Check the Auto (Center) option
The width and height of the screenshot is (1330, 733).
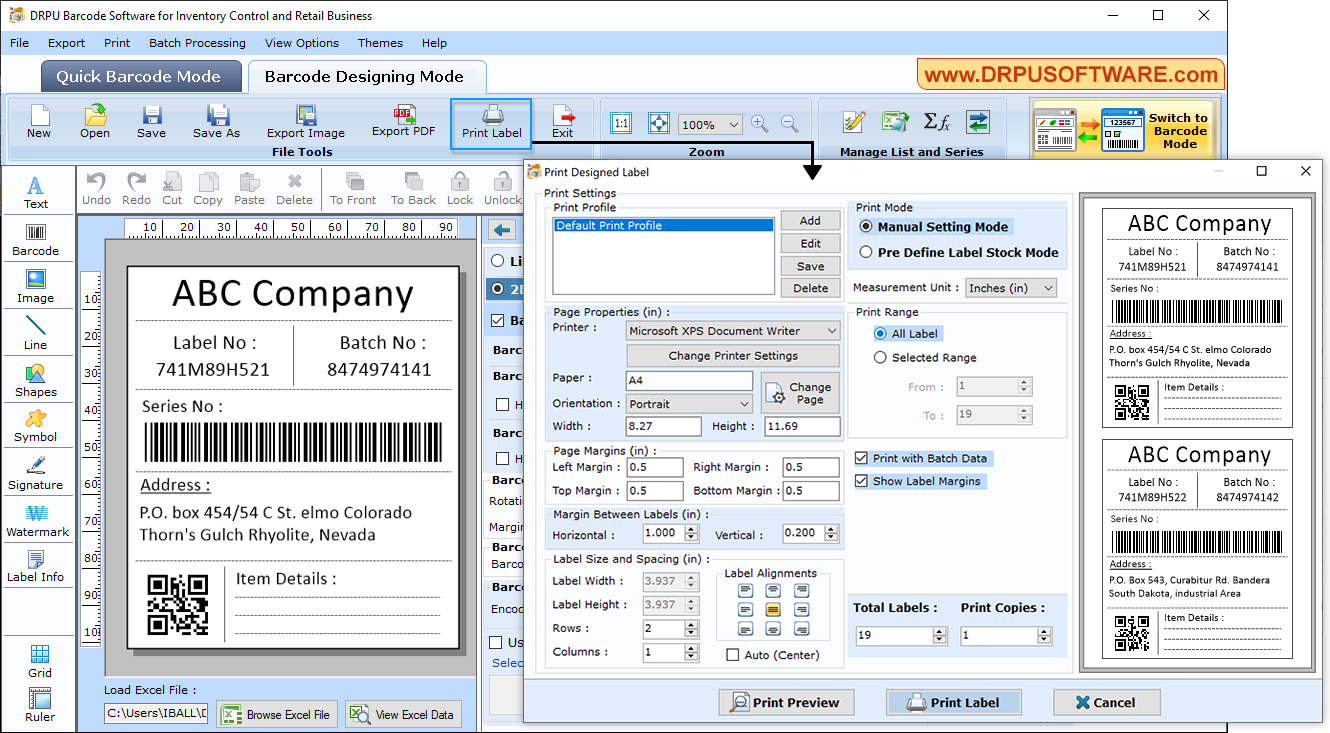[733, 654]
